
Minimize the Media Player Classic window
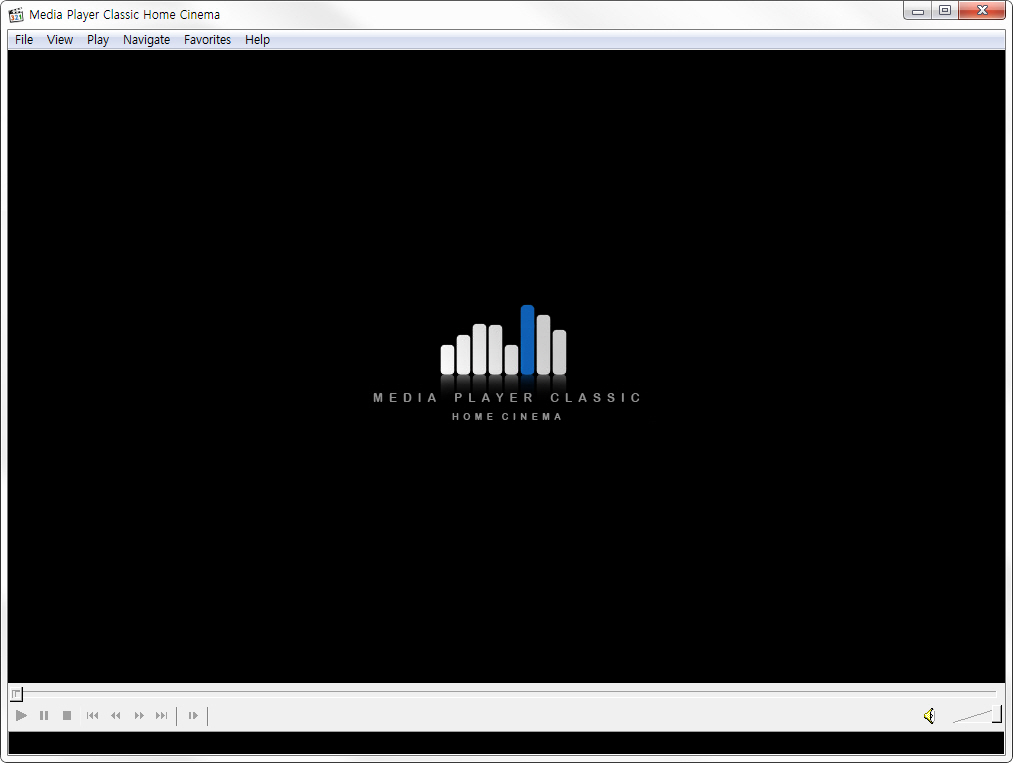click(917, 11)
